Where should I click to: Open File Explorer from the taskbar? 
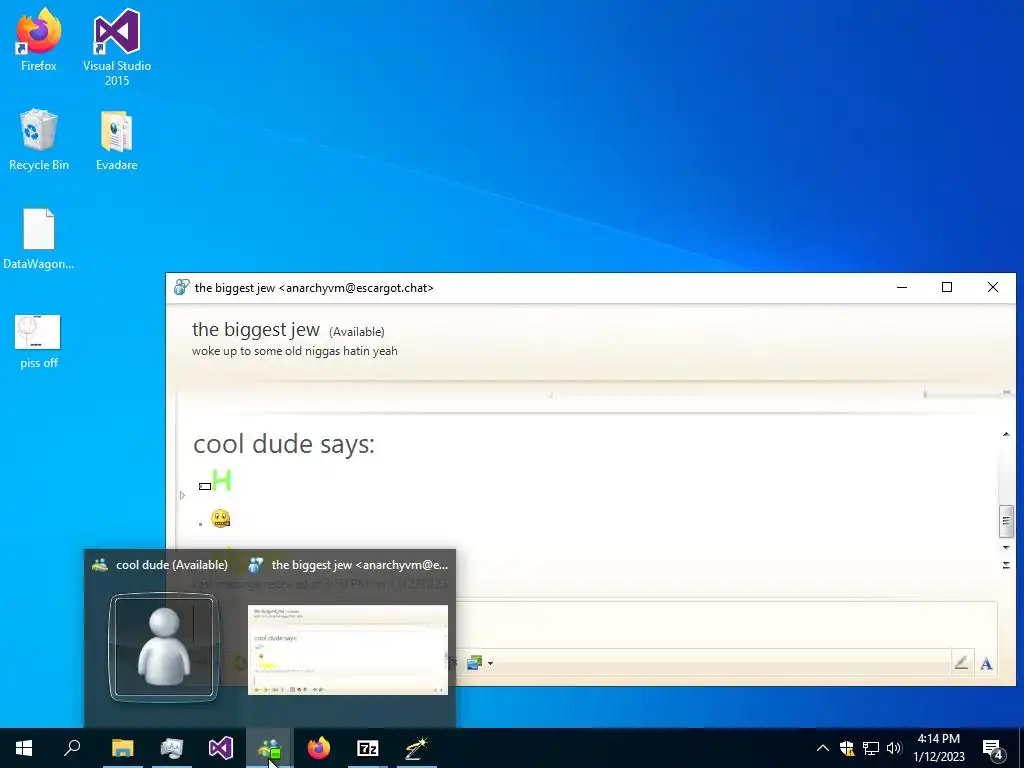pyautogui.click(x=122, y=748)
